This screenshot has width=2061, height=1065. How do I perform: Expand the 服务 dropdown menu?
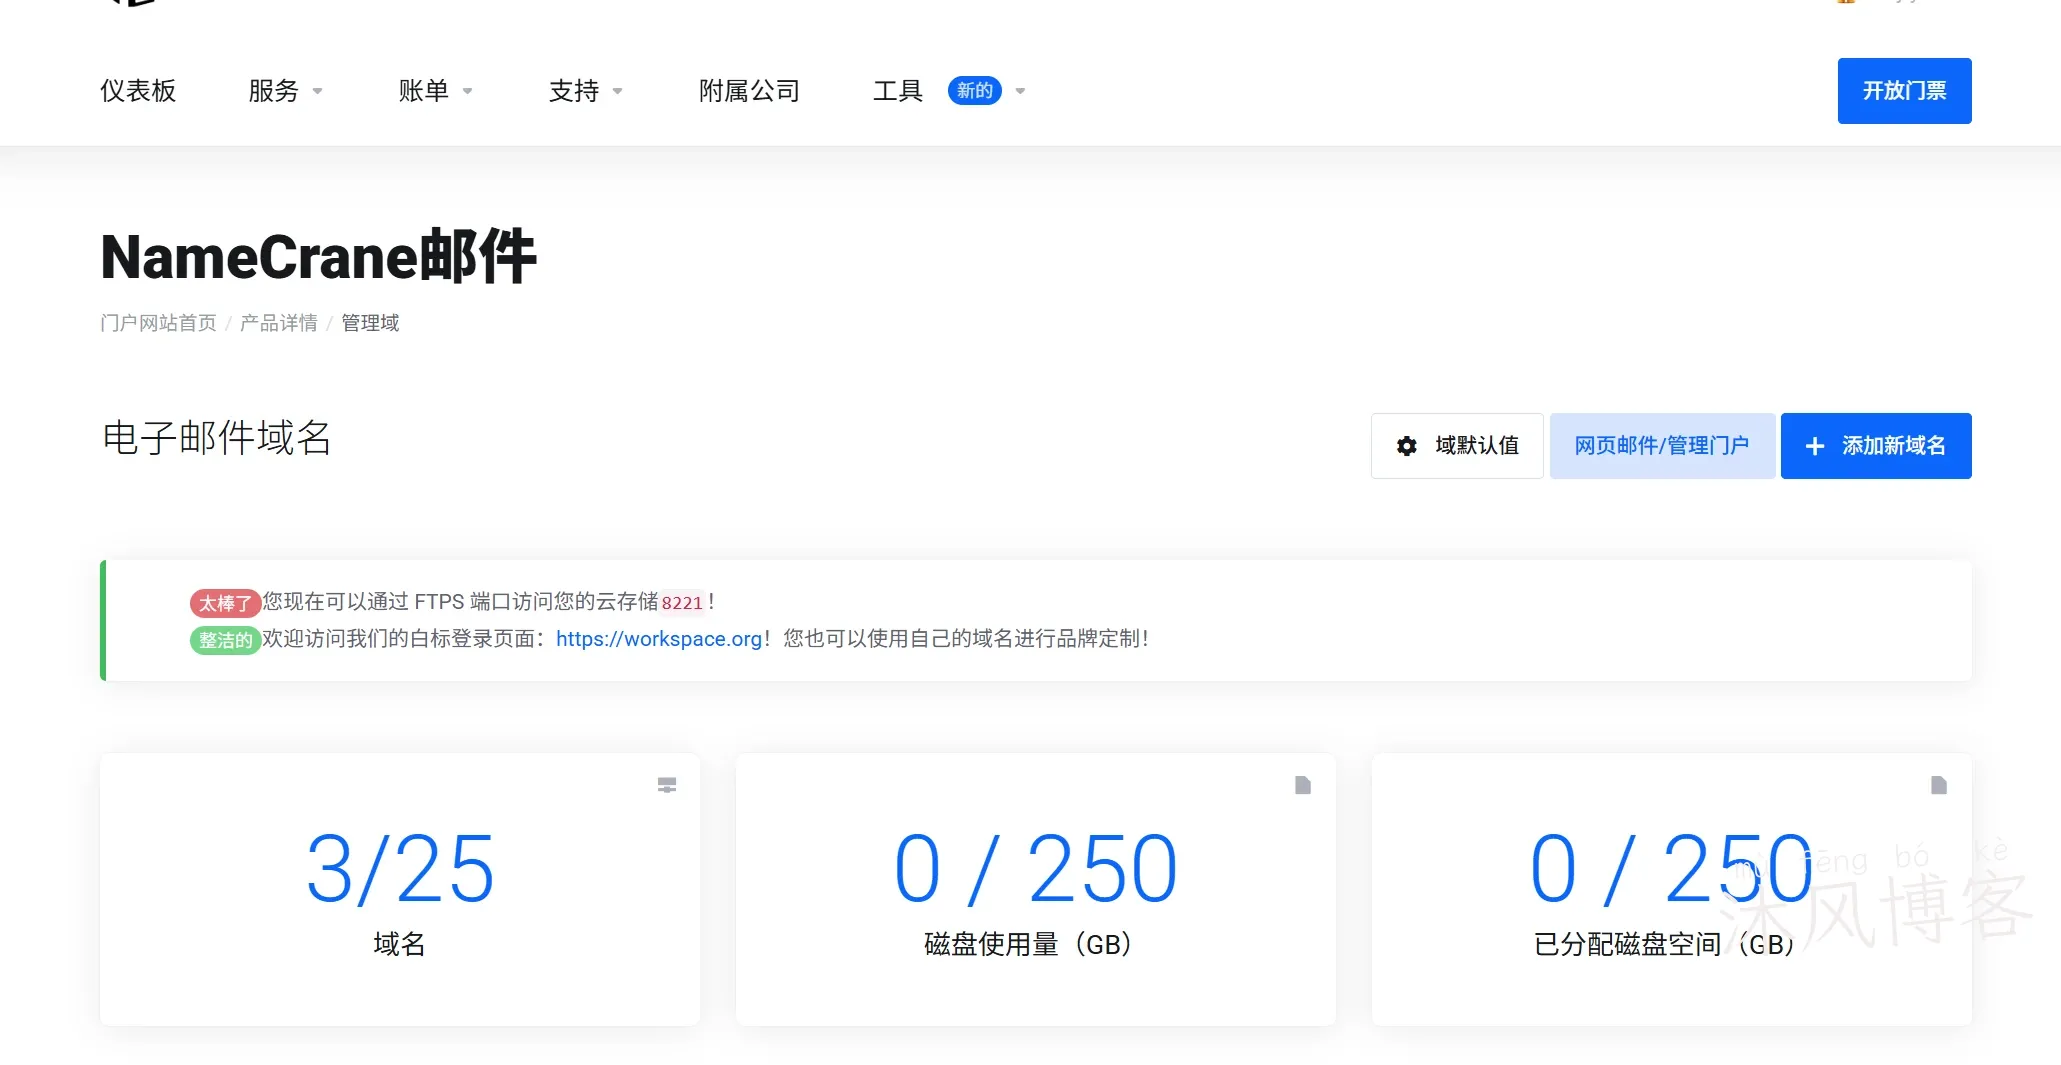click(x=285, y=91)
